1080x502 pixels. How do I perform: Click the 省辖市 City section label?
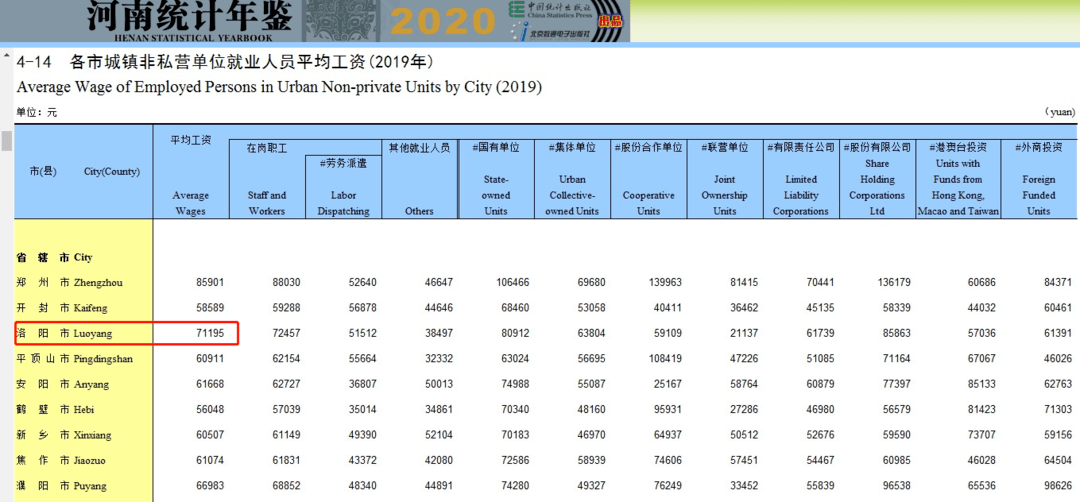coord(54,258)
